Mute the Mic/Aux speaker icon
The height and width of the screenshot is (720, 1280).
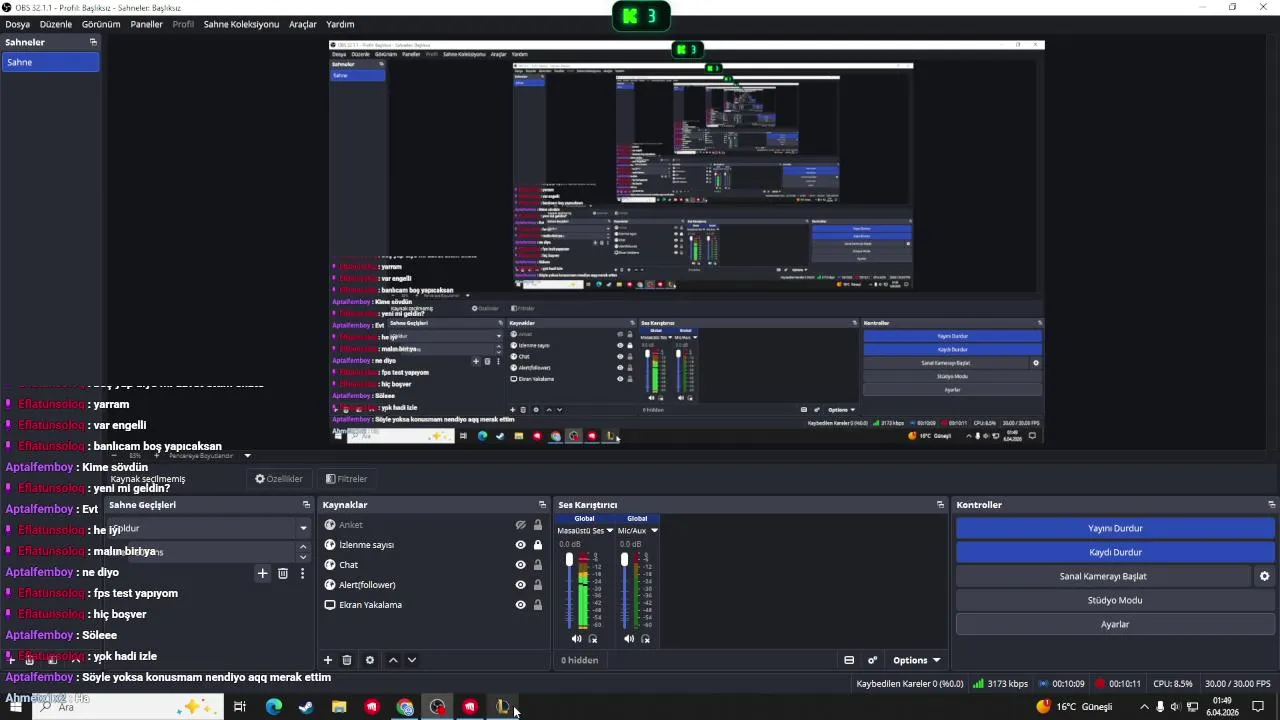(x=629, y=638)
